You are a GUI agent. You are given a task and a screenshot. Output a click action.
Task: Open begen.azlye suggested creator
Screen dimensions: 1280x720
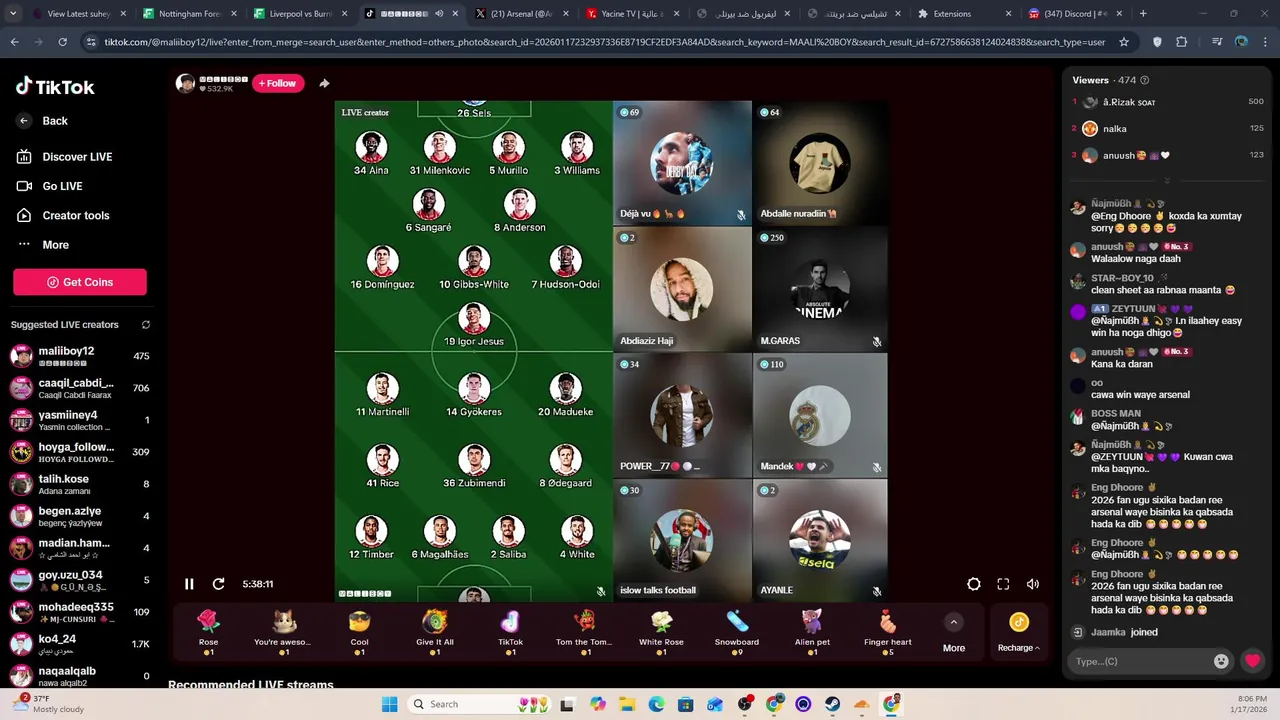80,516
